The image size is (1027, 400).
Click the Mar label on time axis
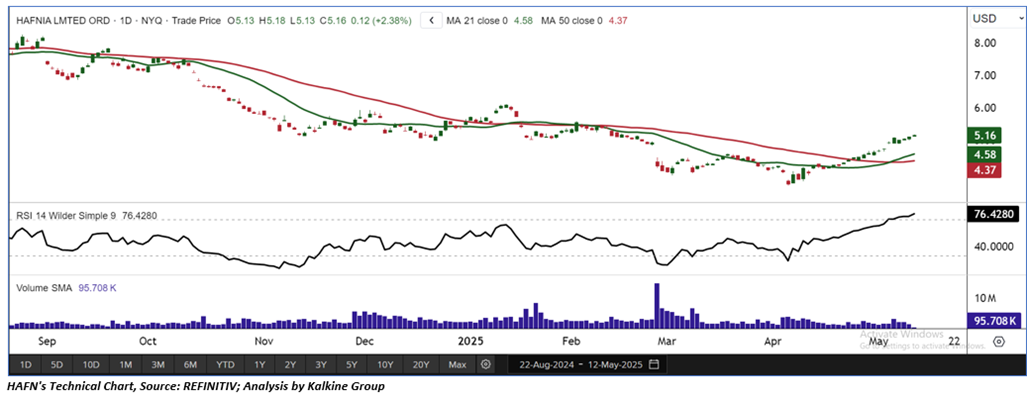666,341
